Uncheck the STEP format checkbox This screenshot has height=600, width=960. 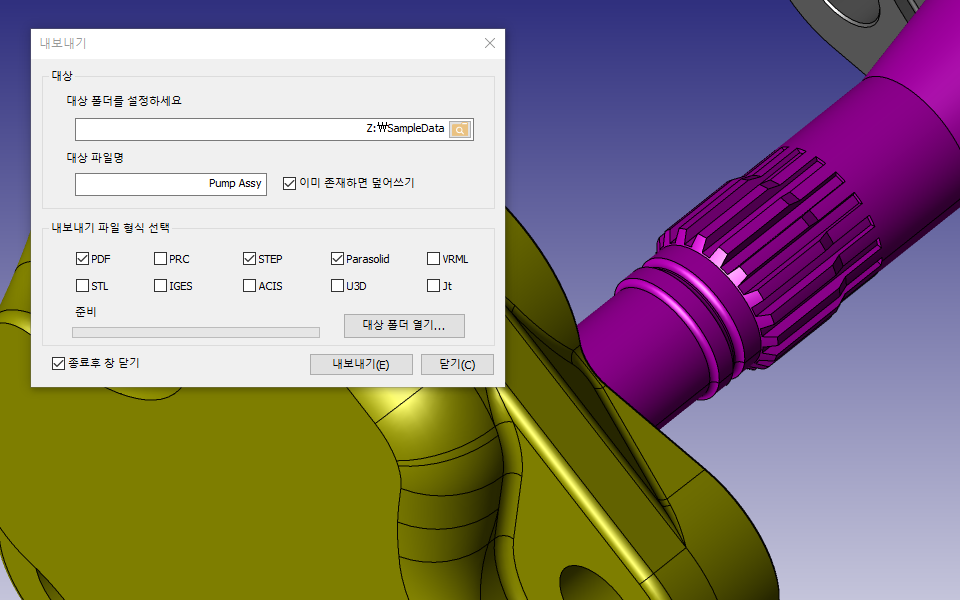pos(250,259)
